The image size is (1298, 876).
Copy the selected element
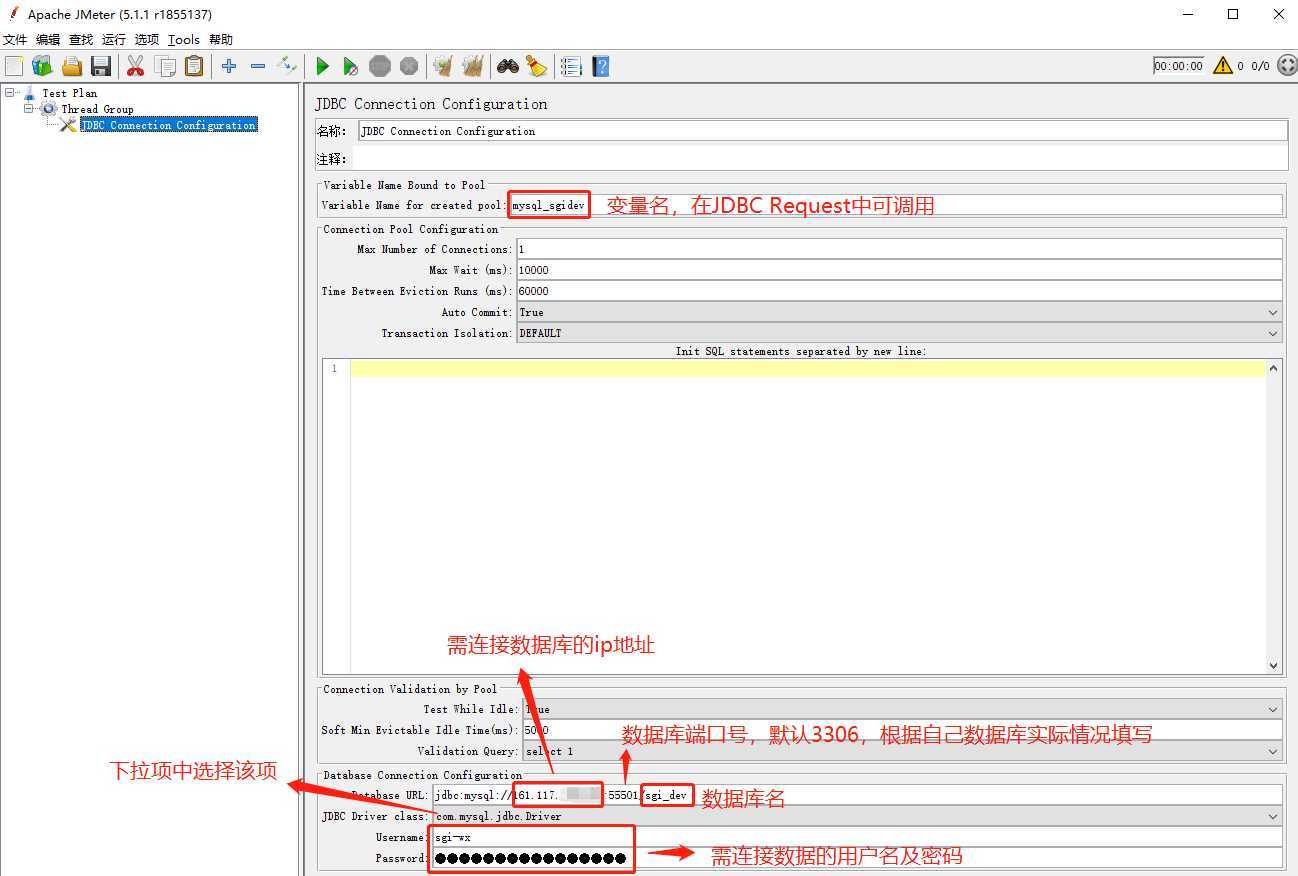(x=165, y=66)
